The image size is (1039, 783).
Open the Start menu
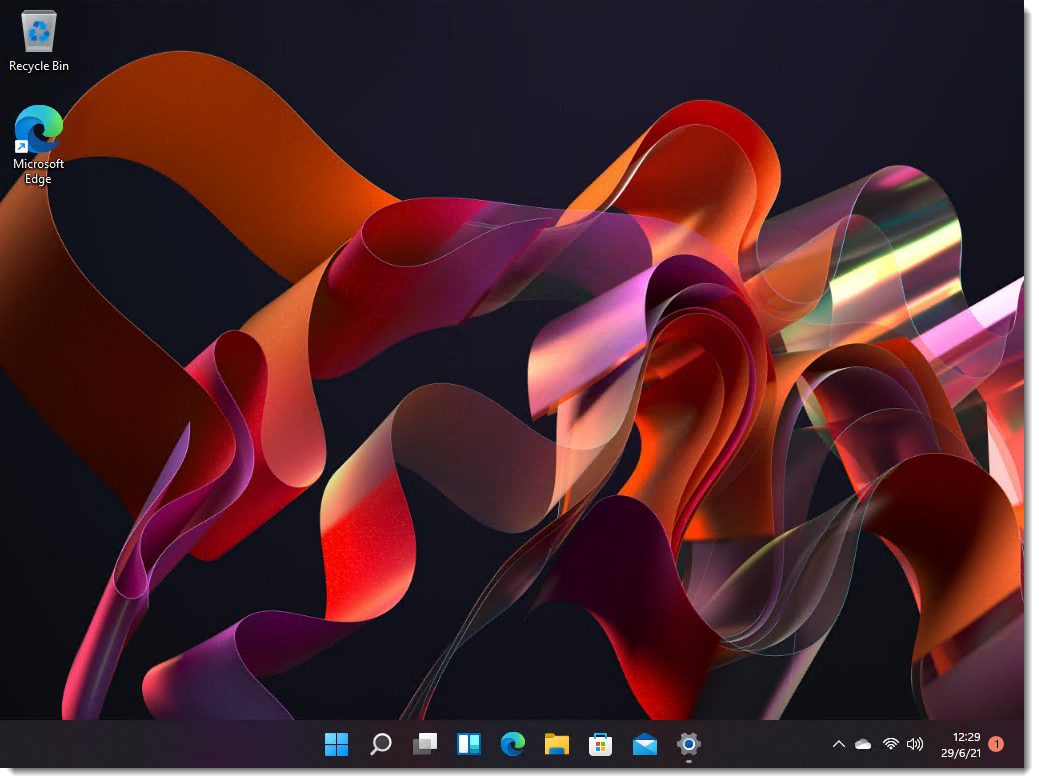[x=336, y=745]
